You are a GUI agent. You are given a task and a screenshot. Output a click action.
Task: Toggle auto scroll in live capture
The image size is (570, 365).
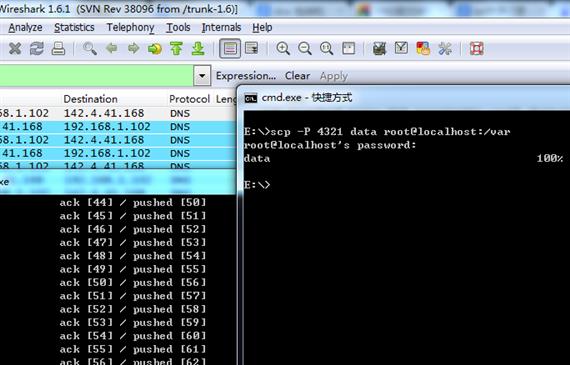[x=252, y=48]
